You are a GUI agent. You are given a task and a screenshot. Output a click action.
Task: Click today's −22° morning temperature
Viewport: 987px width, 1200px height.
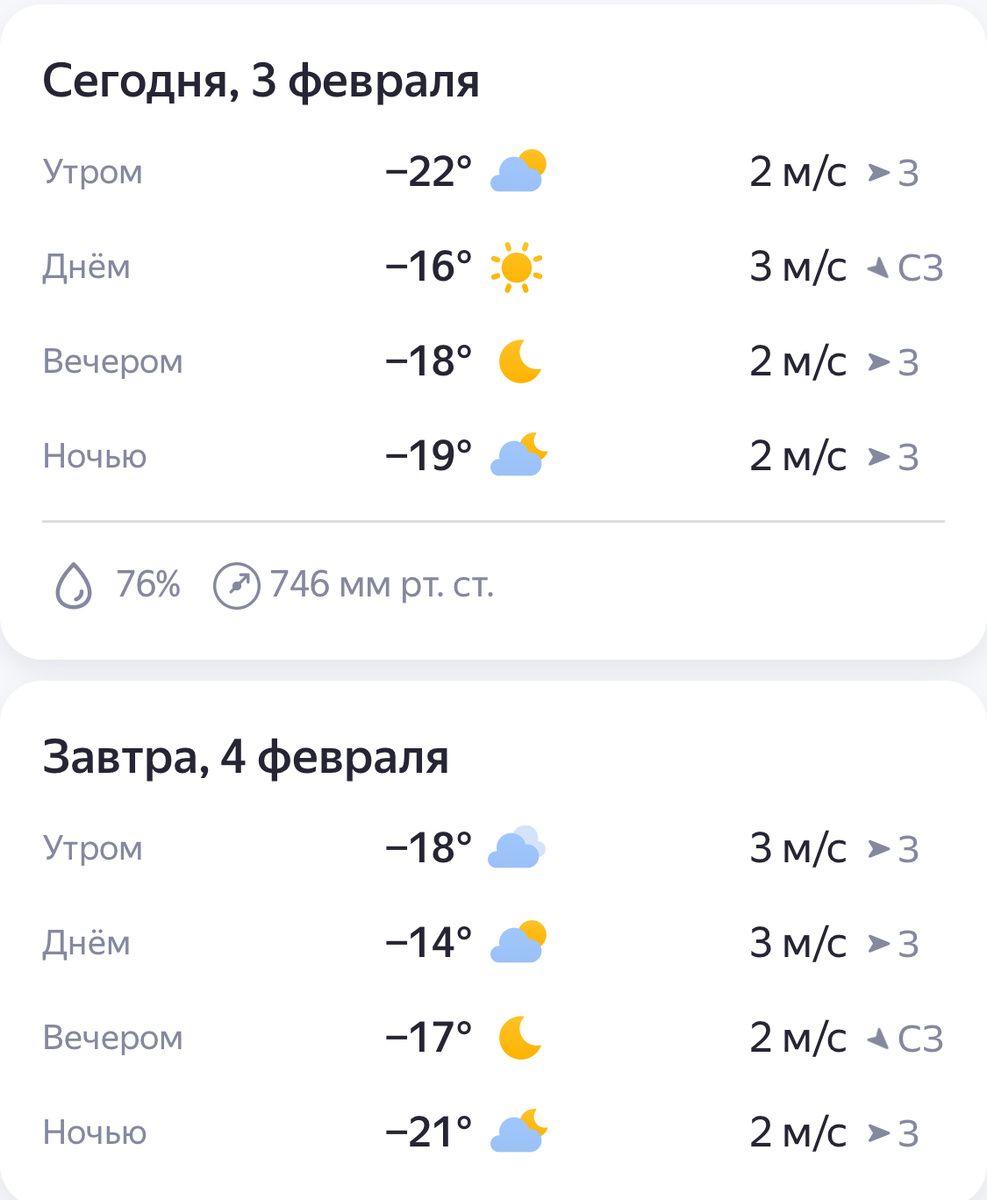(x=429, y=172)
